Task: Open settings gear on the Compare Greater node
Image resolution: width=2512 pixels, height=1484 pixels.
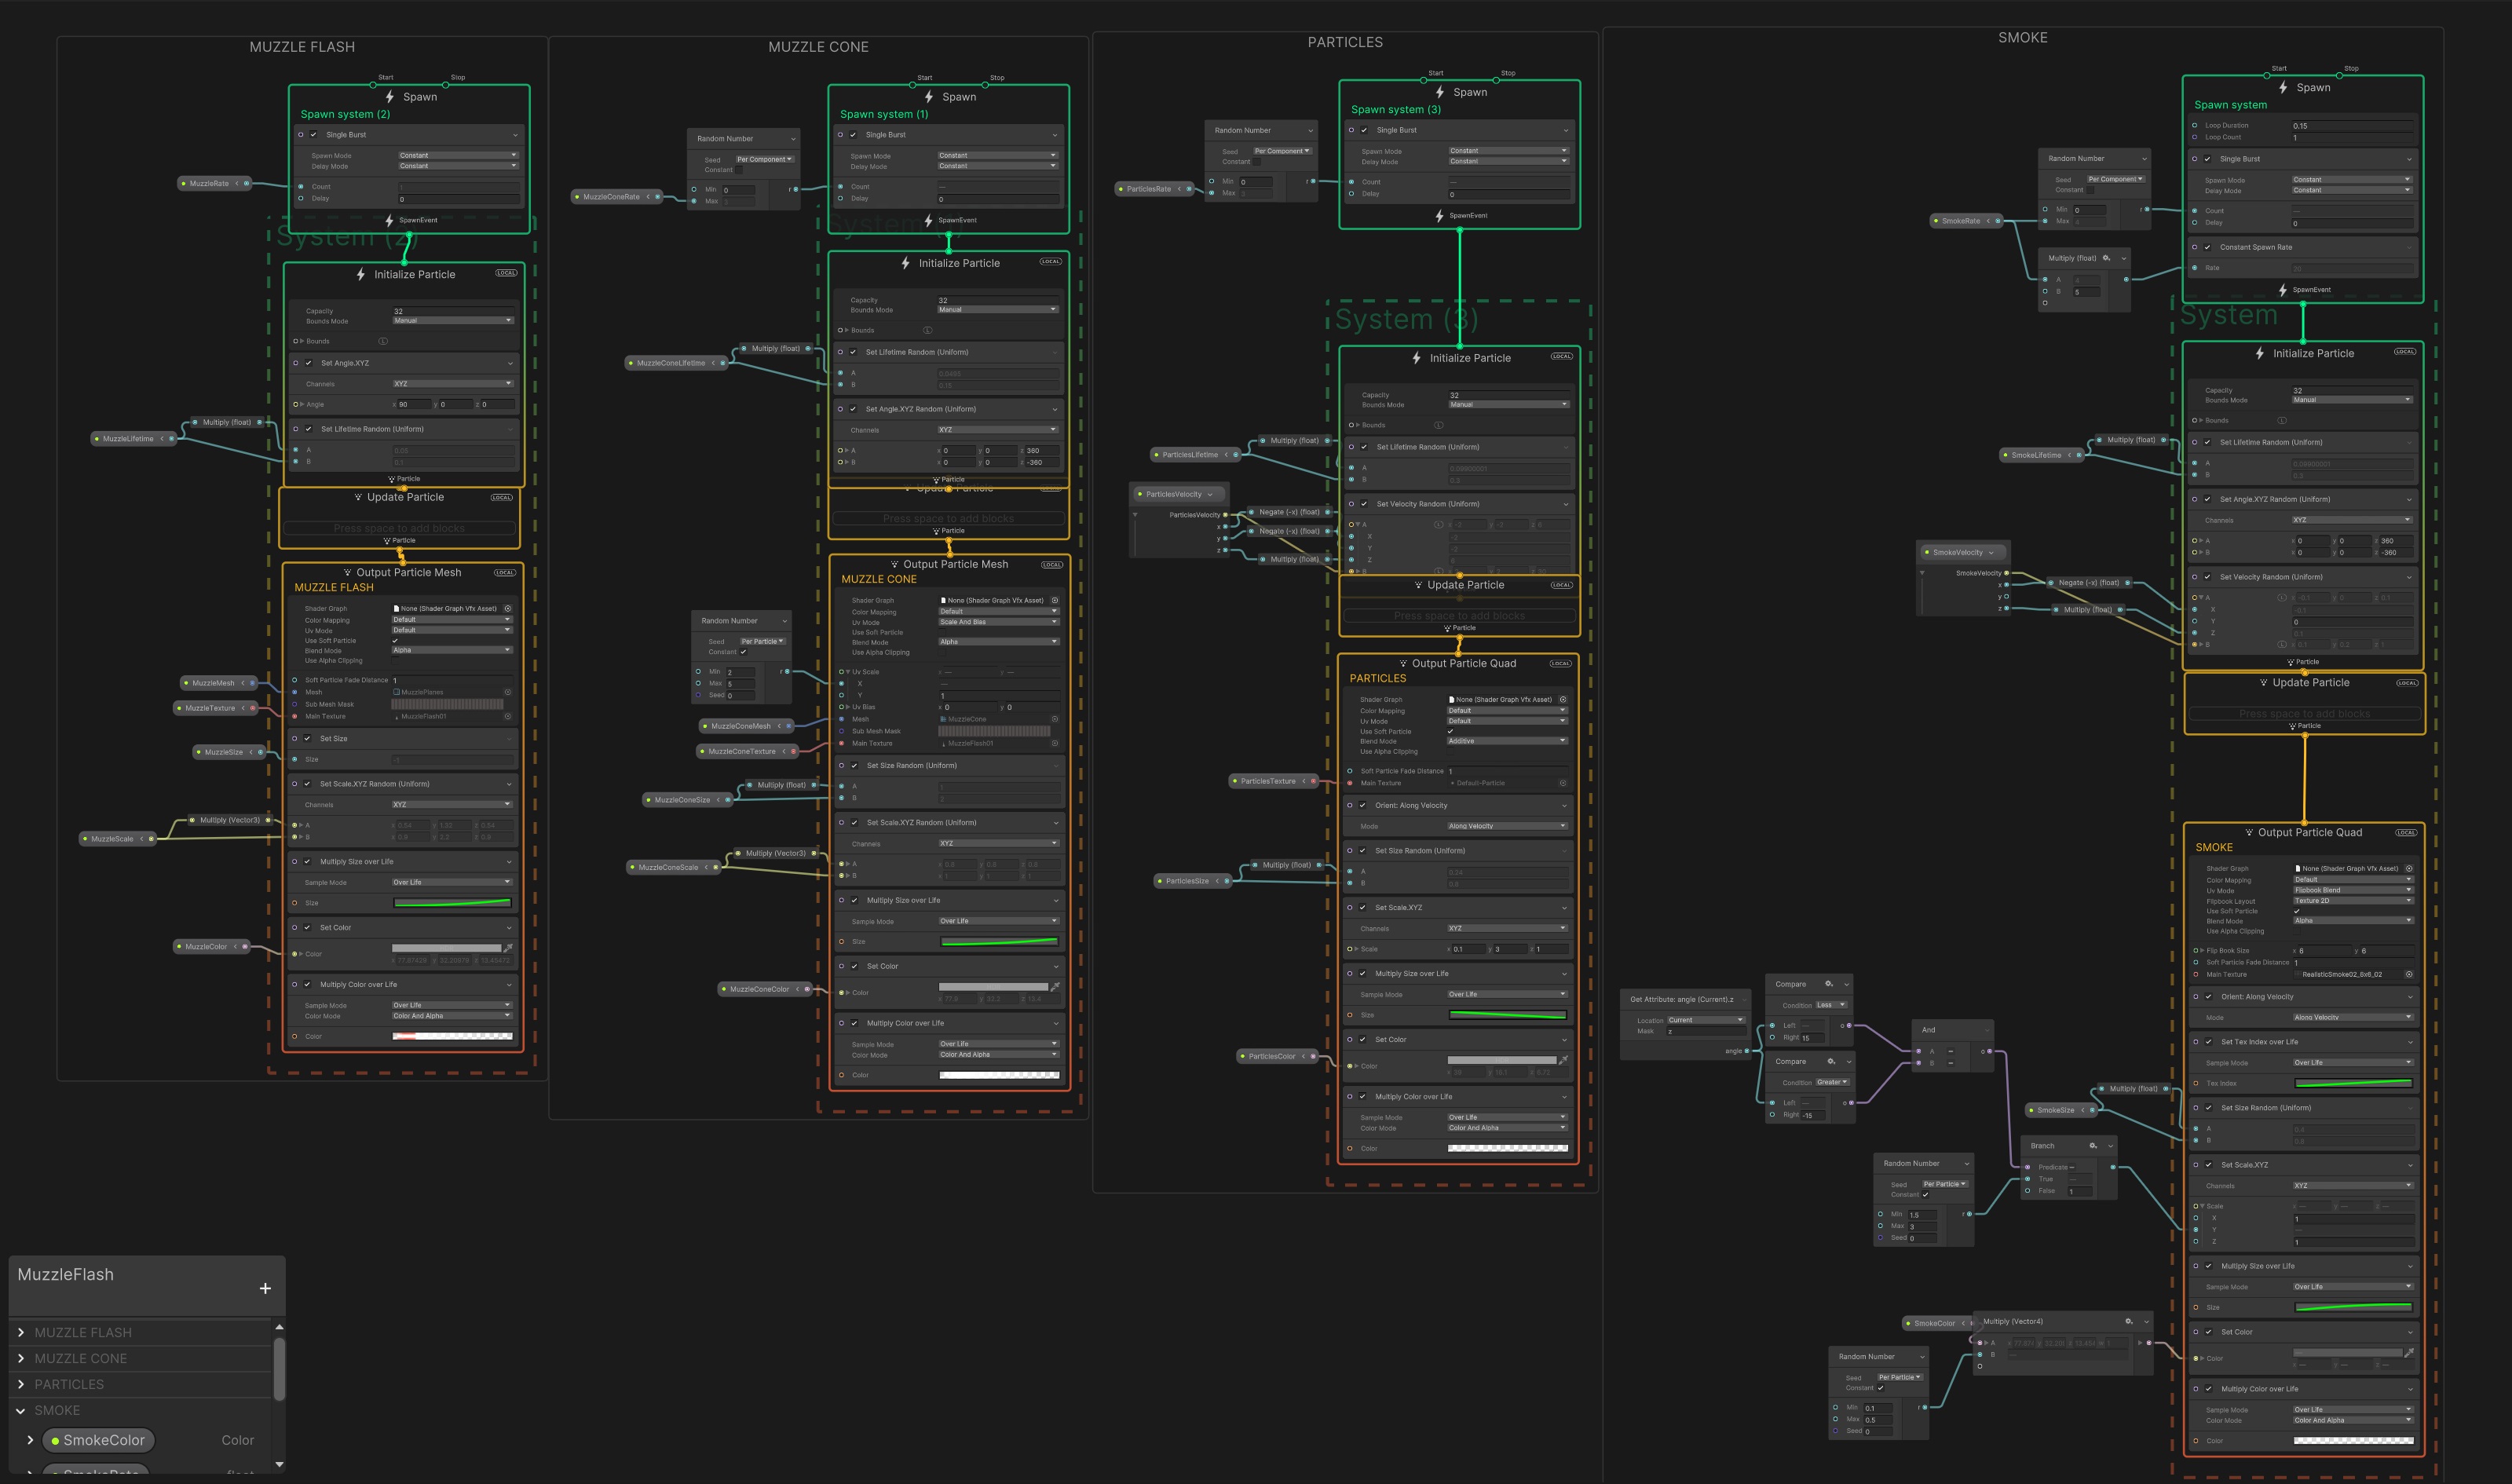Action: coord(1831,1061)
